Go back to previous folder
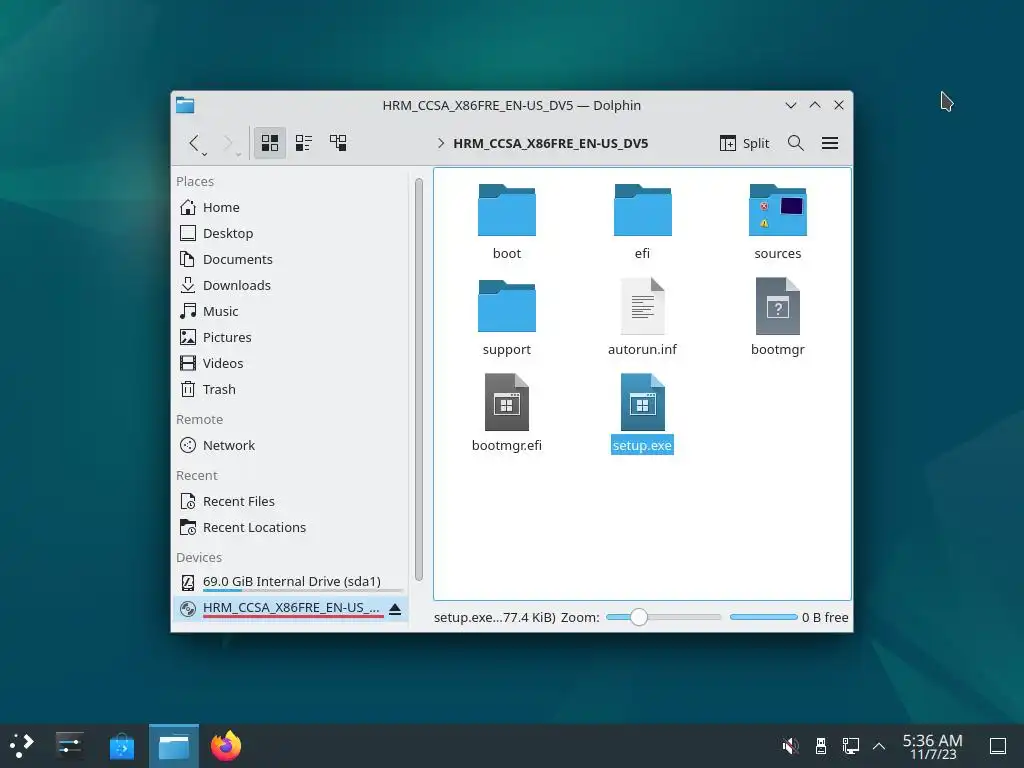 click(194, 143)
